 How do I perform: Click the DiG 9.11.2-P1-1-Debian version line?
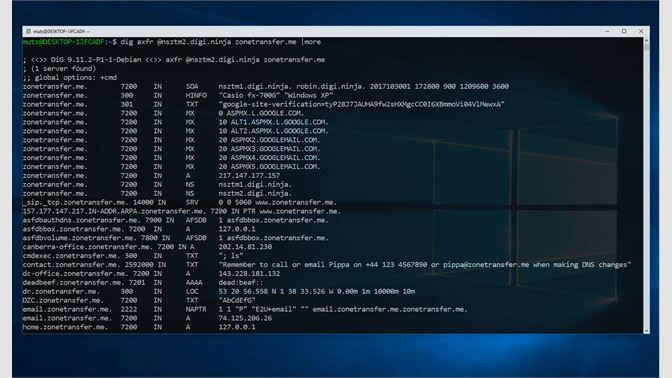click(174, 60)
